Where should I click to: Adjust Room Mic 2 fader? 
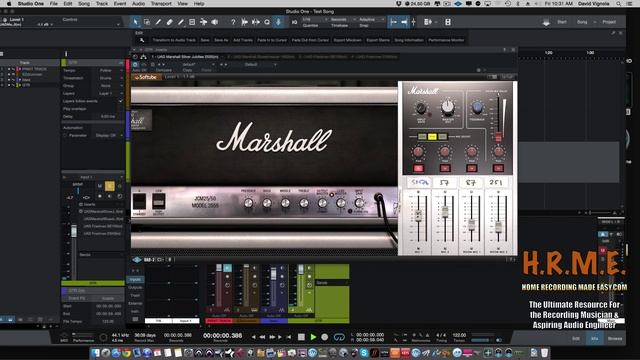498,227
